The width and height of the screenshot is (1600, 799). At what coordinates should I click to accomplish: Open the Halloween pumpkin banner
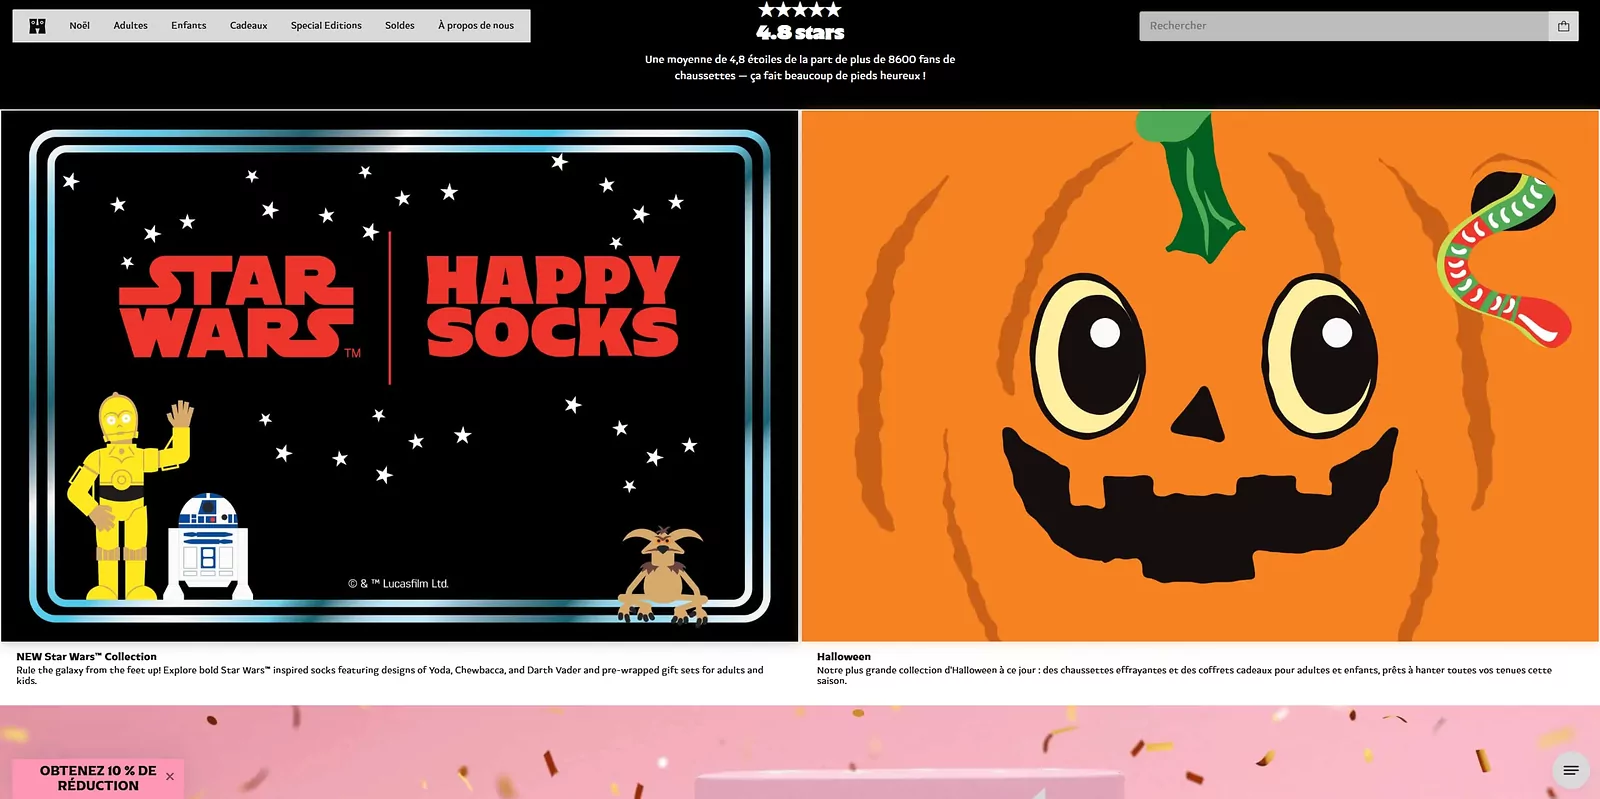(x=1200, y=376)
